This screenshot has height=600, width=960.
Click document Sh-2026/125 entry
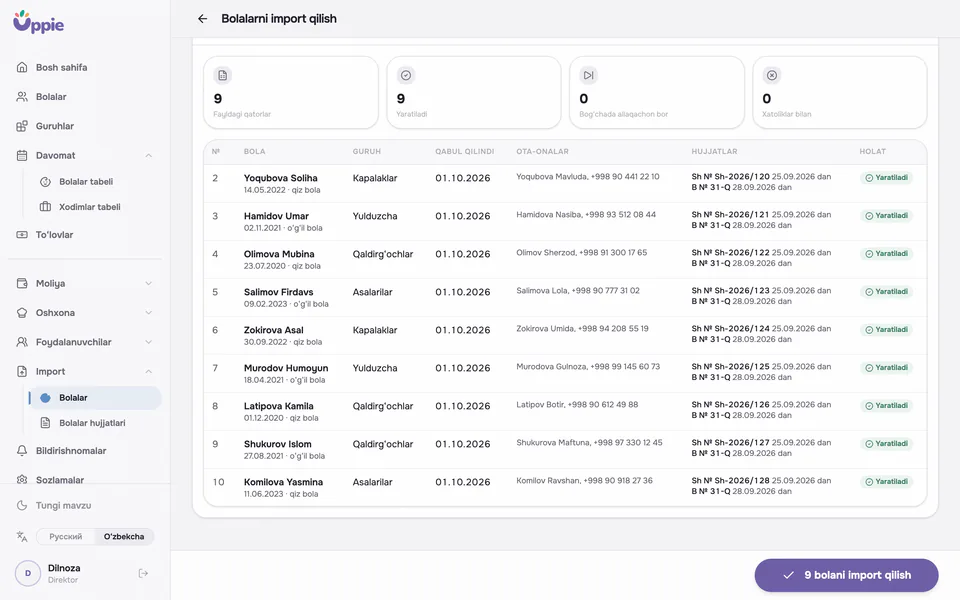click(761, 367)
